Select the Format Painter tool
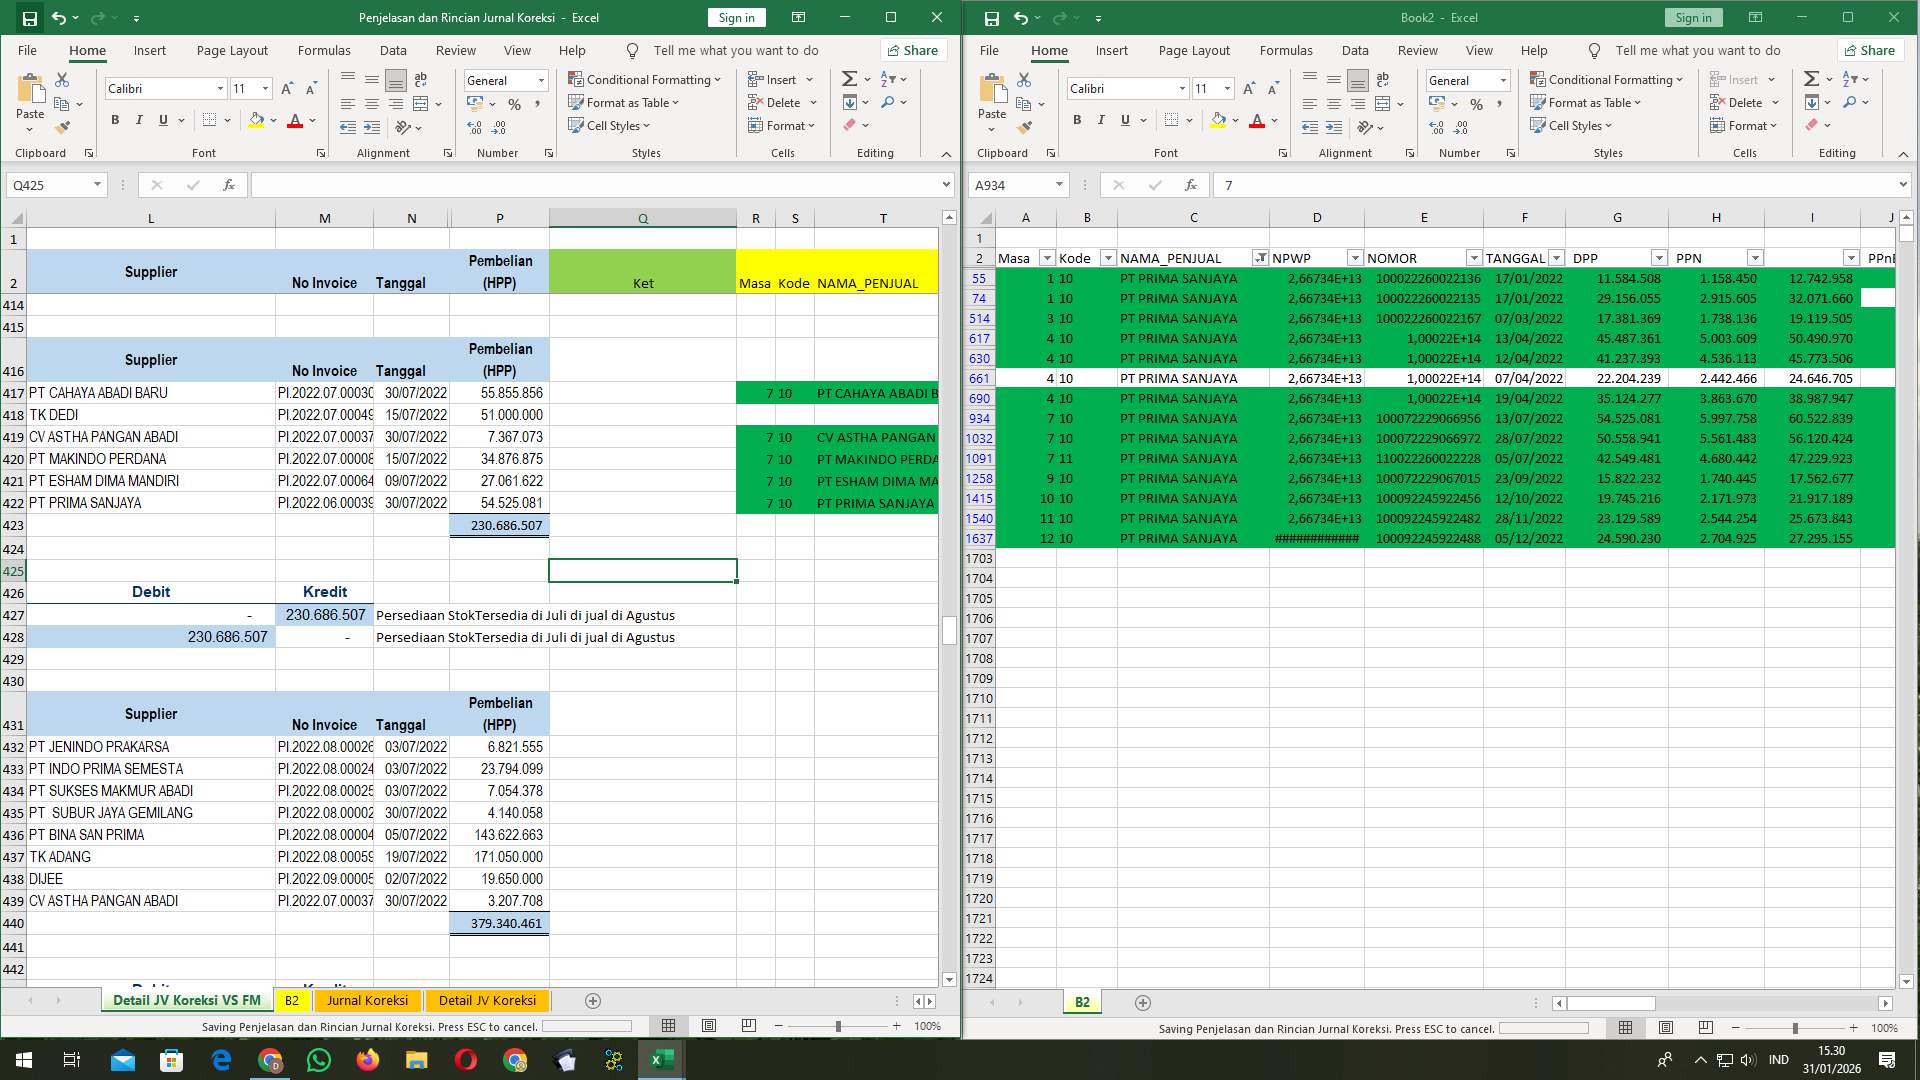This screenshot has width=1920, height=1080. coord(63,126)
